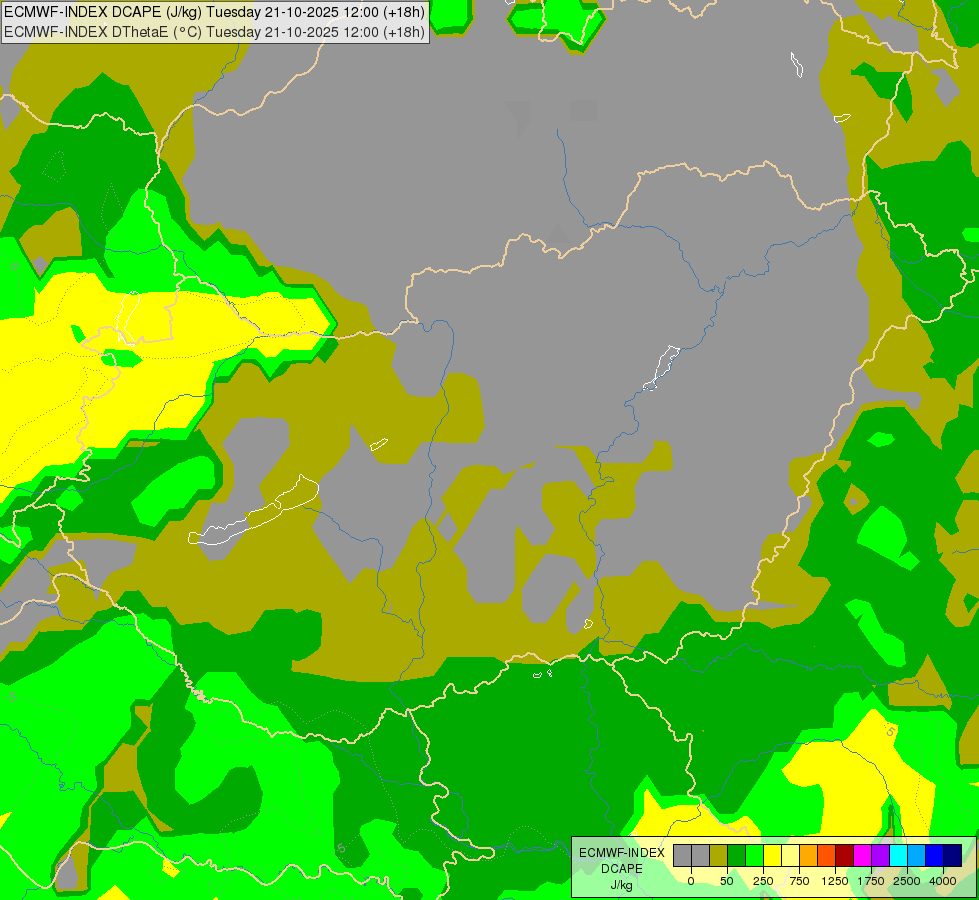This screenshot has width=979, height=900.
Task: Click the legend value 4000
Action: click(x=943, y=881)
